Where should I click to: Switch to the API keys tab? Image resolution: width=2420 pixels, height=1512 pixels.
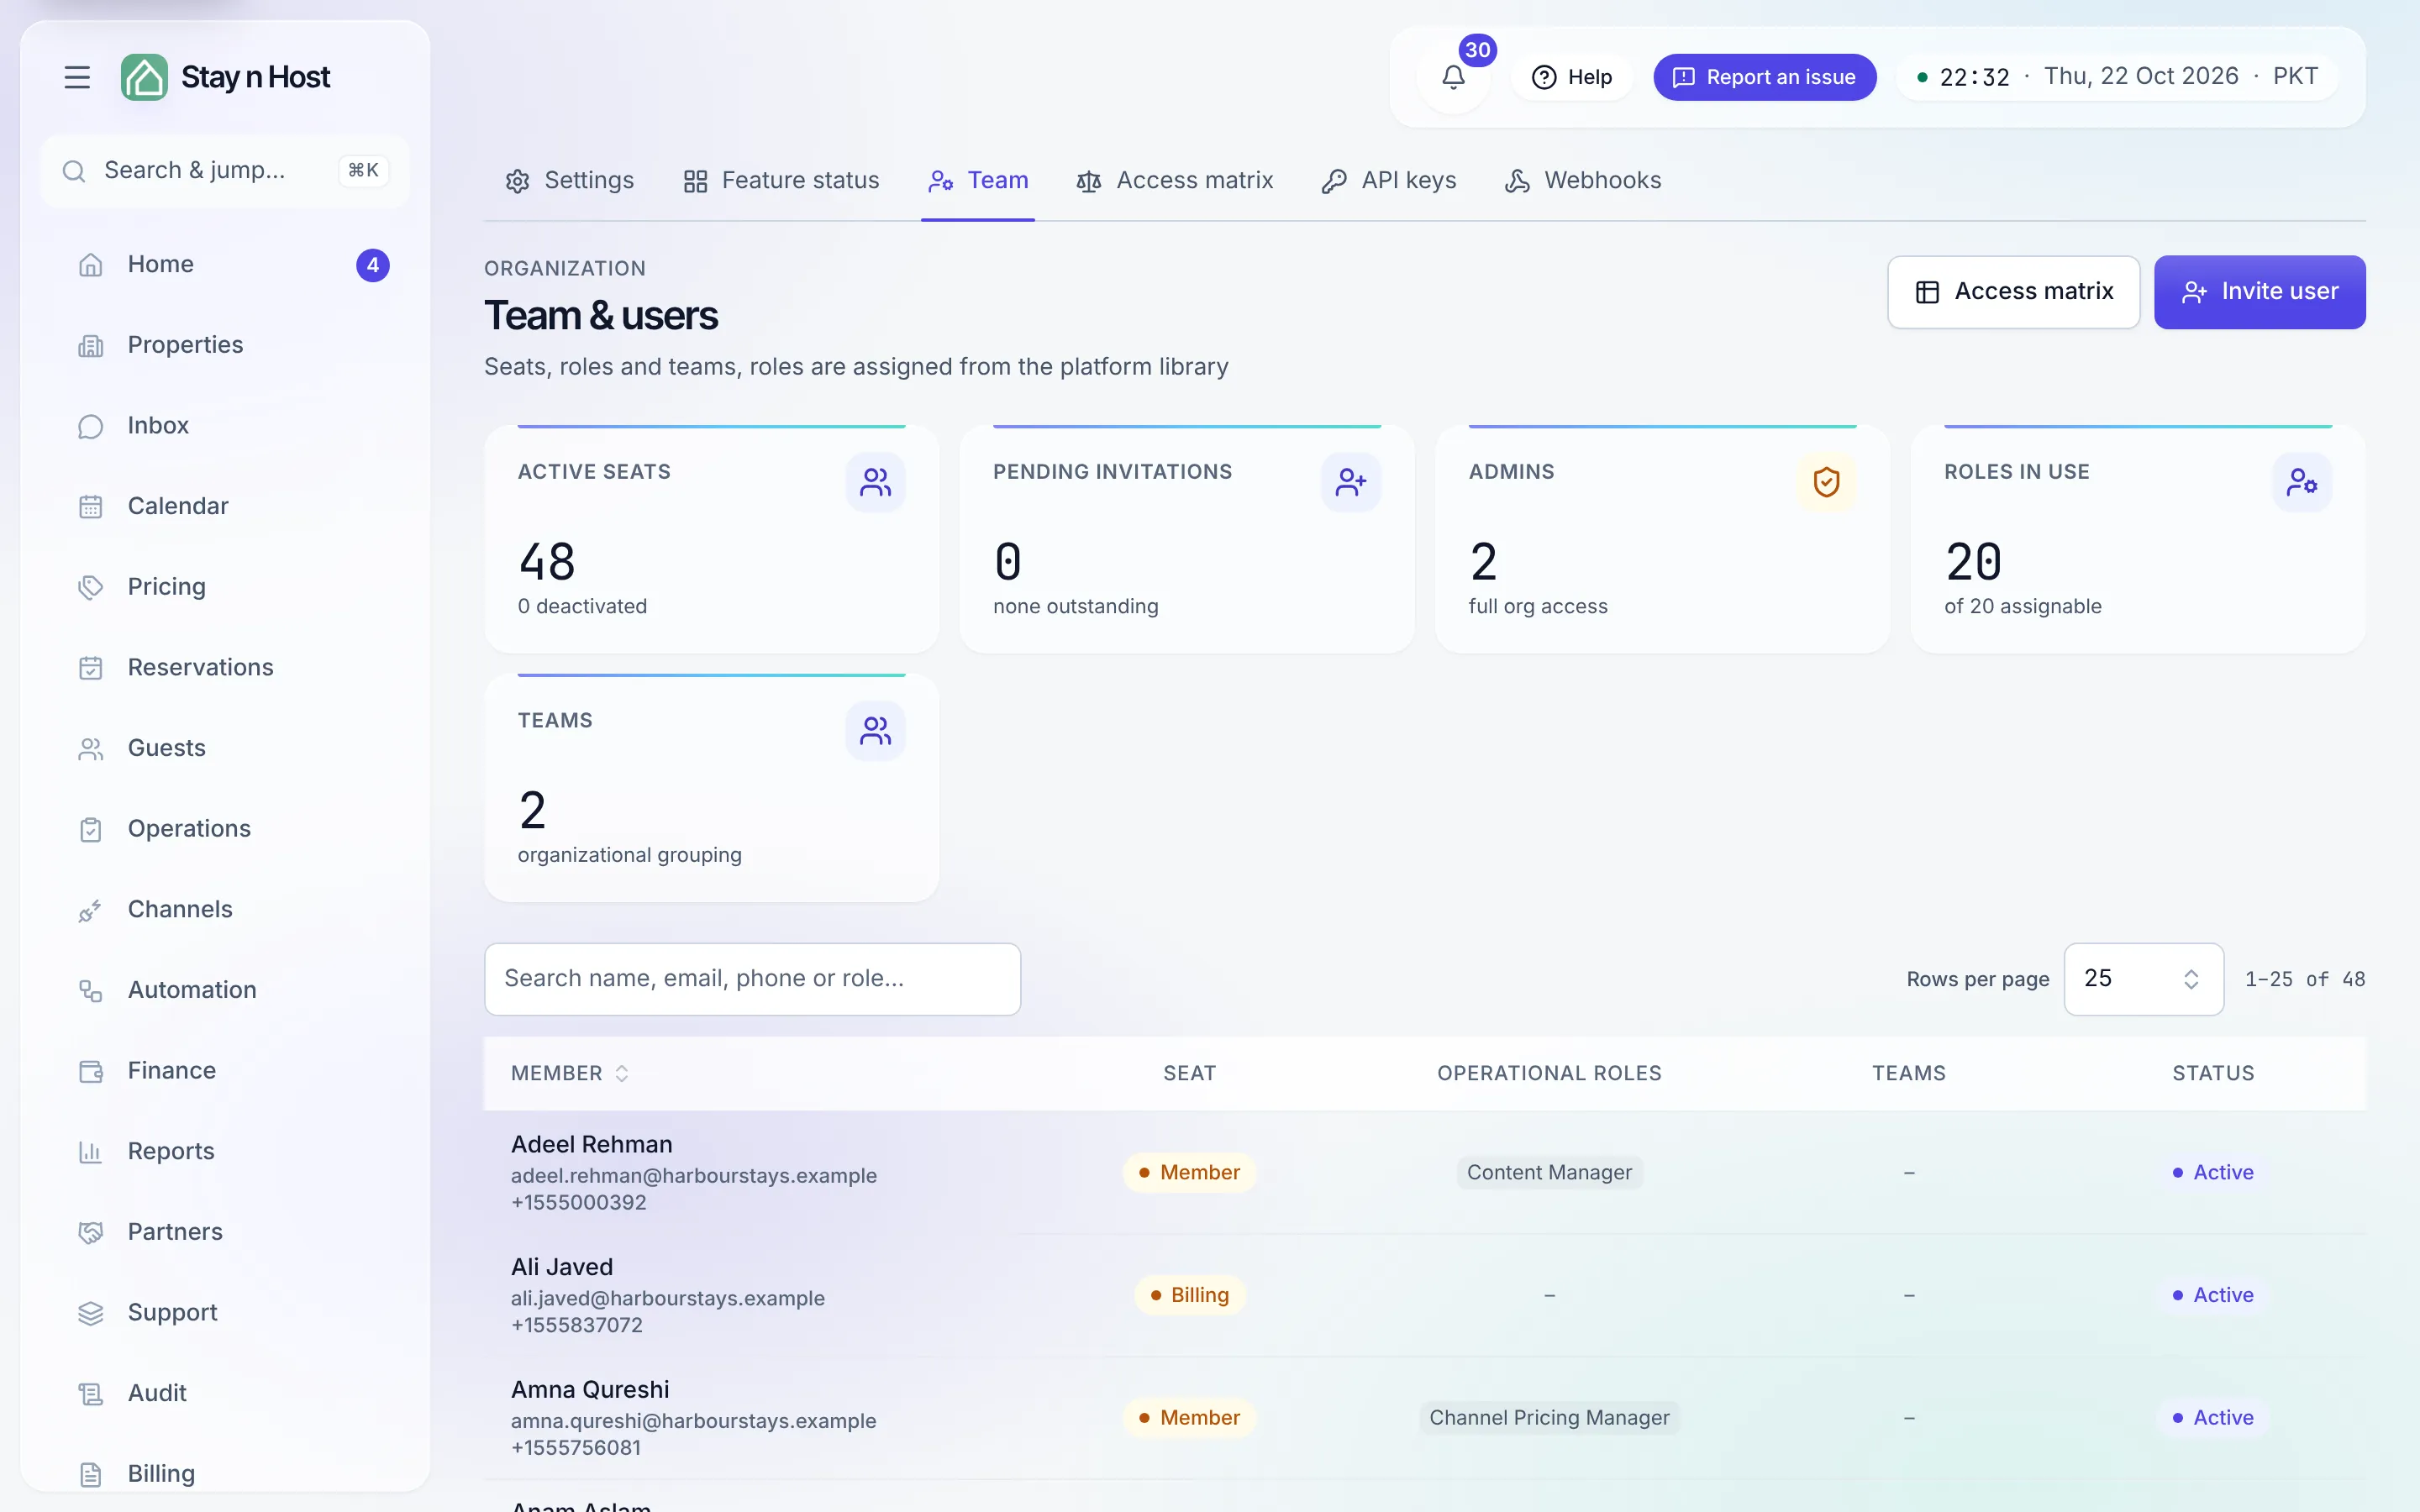click(1389, 181)
